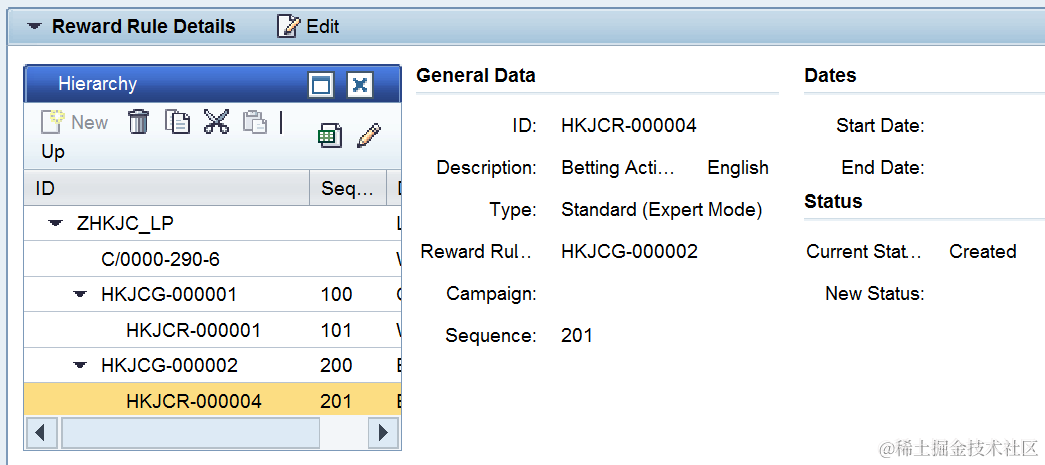Collapse the HKJCG-000002 tree node

click(x=80, y=365)
